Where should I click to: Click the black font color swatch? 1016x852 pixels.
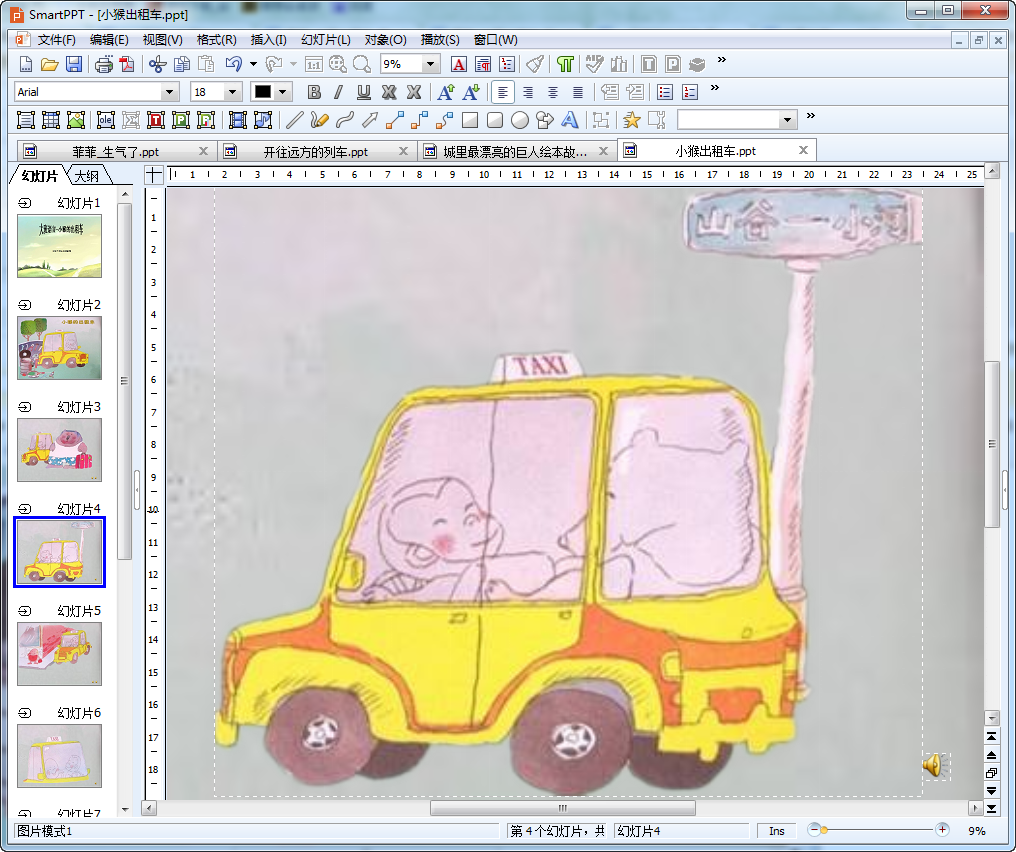point(263,92)
